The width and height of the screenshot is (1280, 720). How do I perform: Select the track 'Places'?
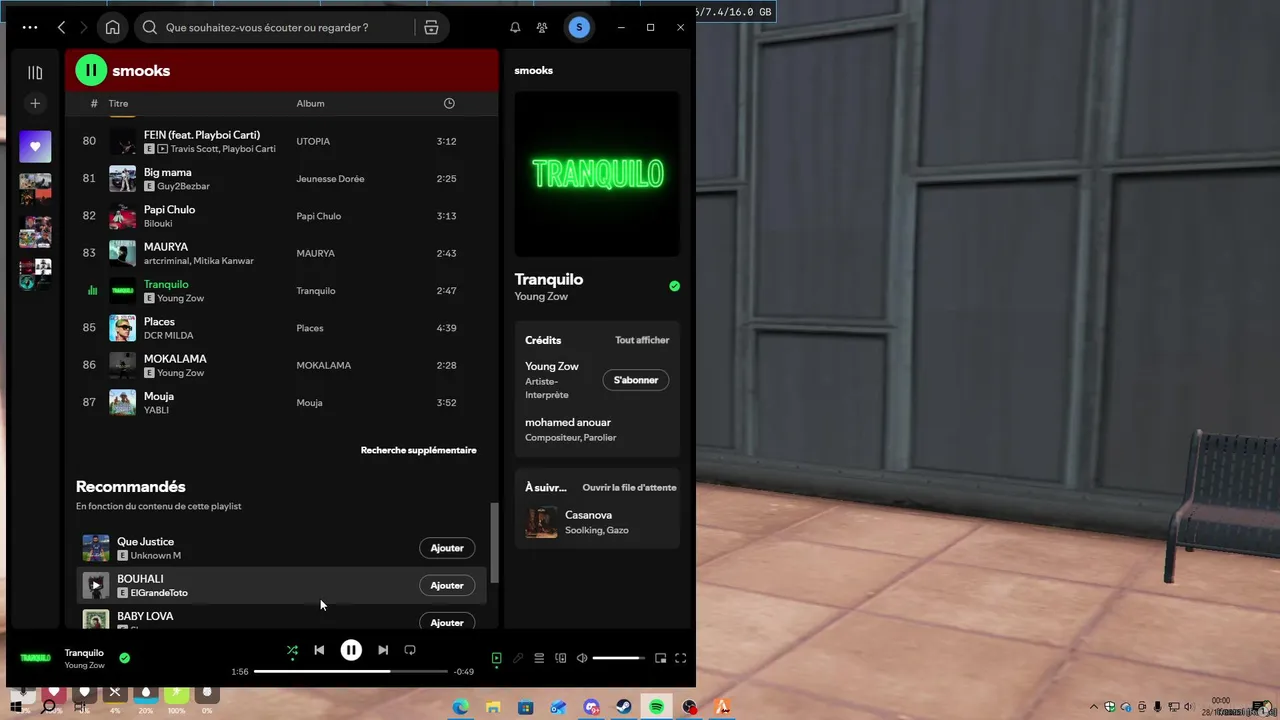159,321
